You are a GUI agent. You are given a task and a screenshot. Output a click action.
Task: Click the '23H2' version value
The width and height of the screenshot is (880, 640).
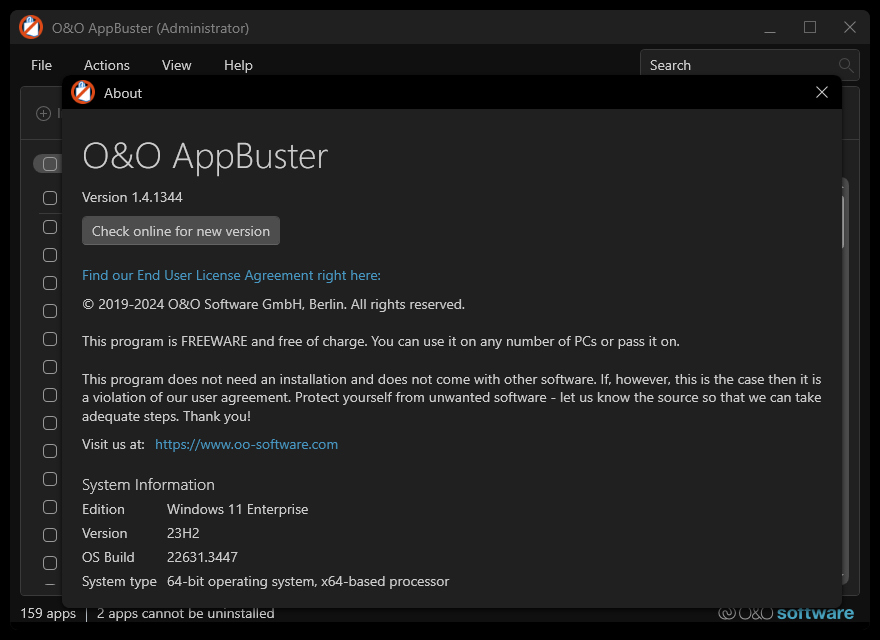tap(183, 533)
